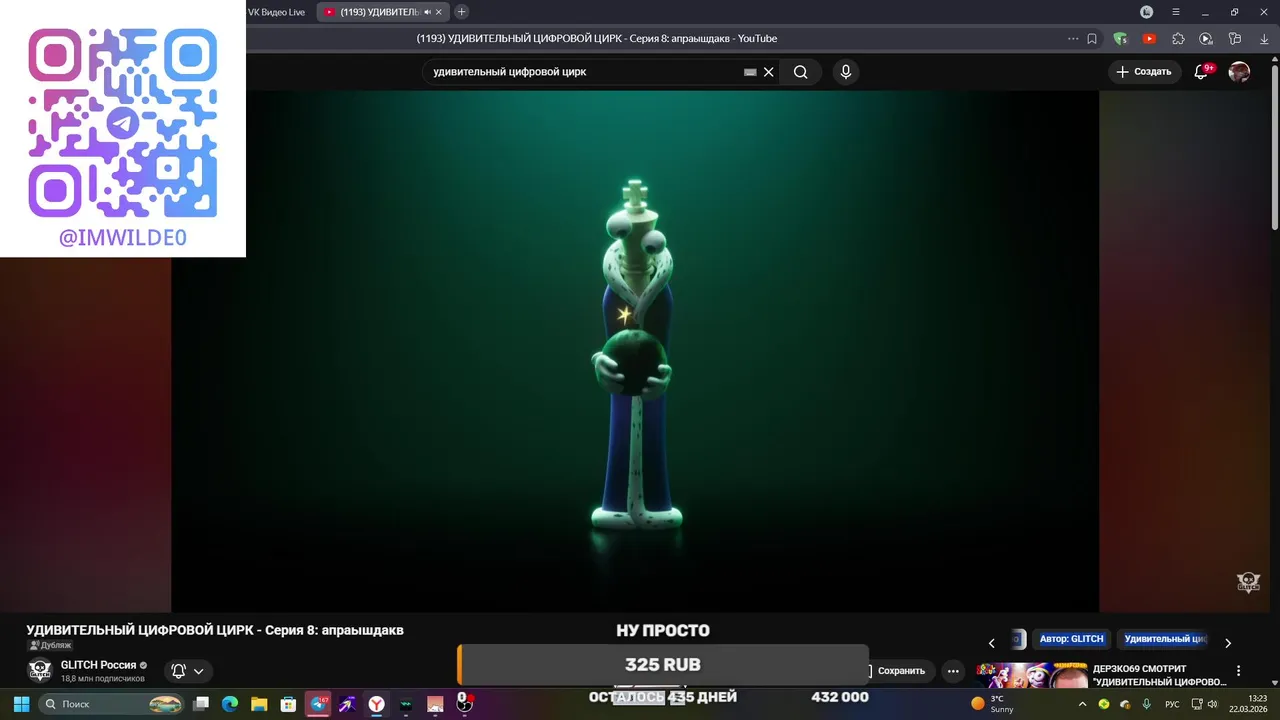Click the scrollbar up arrow
The width and height of the screenshot is (1280, 720).
1274,60
